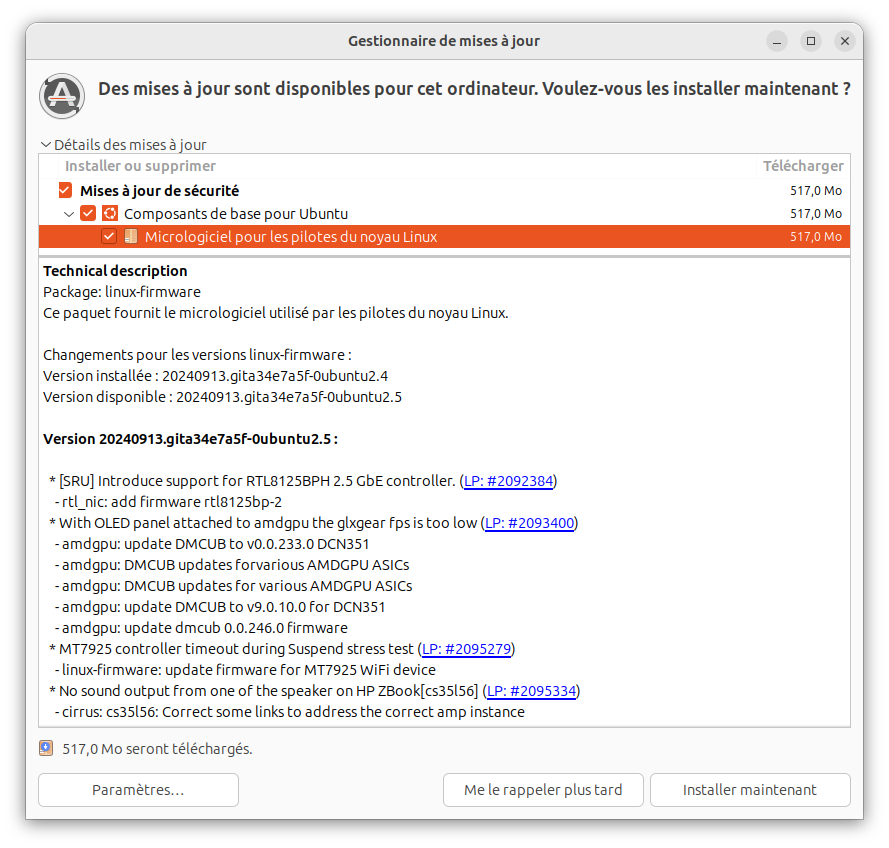Toggle Composants de base pour Ubuntu checkbox
Image resolution: width=889 pixels, height=848 pixels.
click(87, 214)
